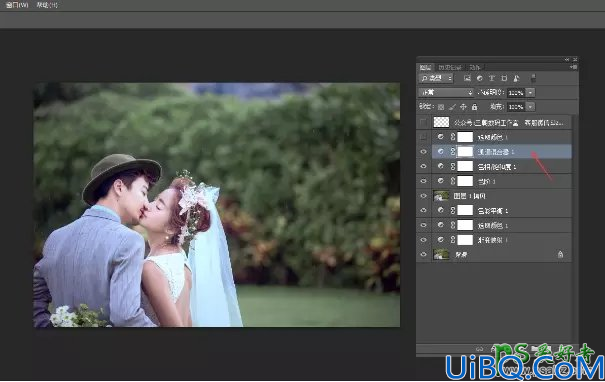Open the 正常 blend mode dropdown
605x382 pixels.
[x=446, y=93]
